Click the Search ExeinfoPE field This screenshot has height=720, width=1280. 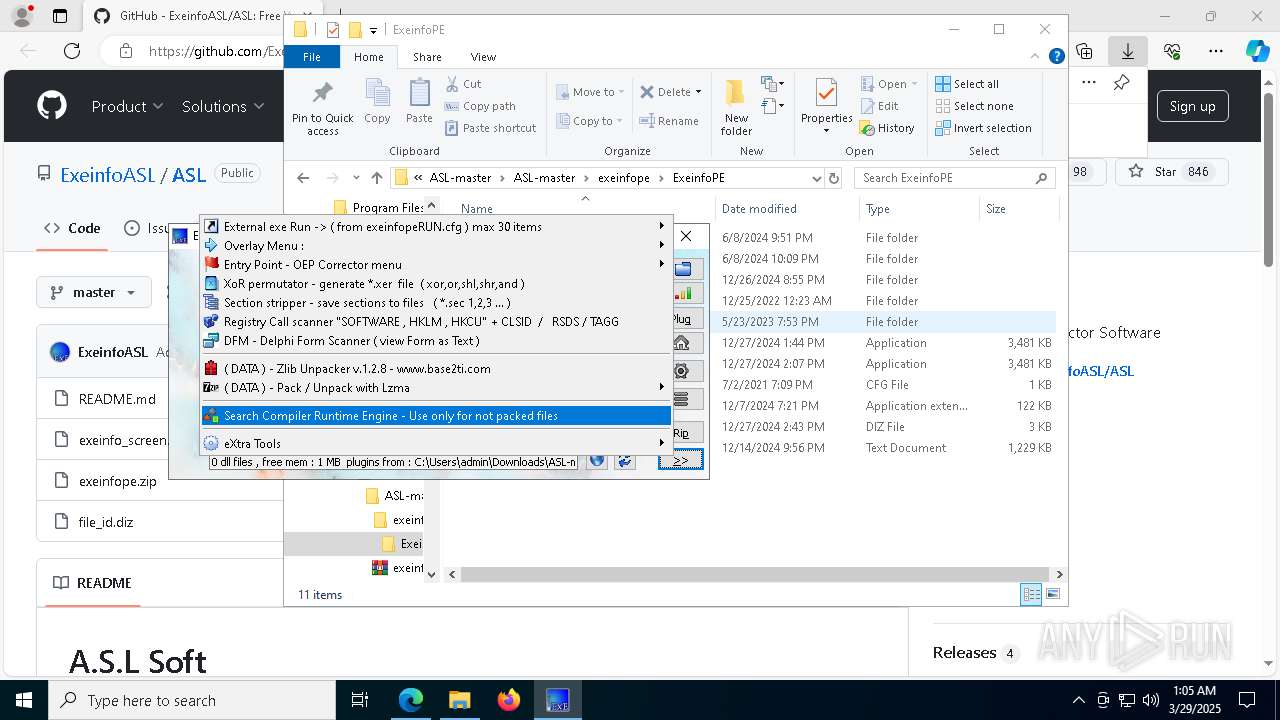tap(955, 178)
